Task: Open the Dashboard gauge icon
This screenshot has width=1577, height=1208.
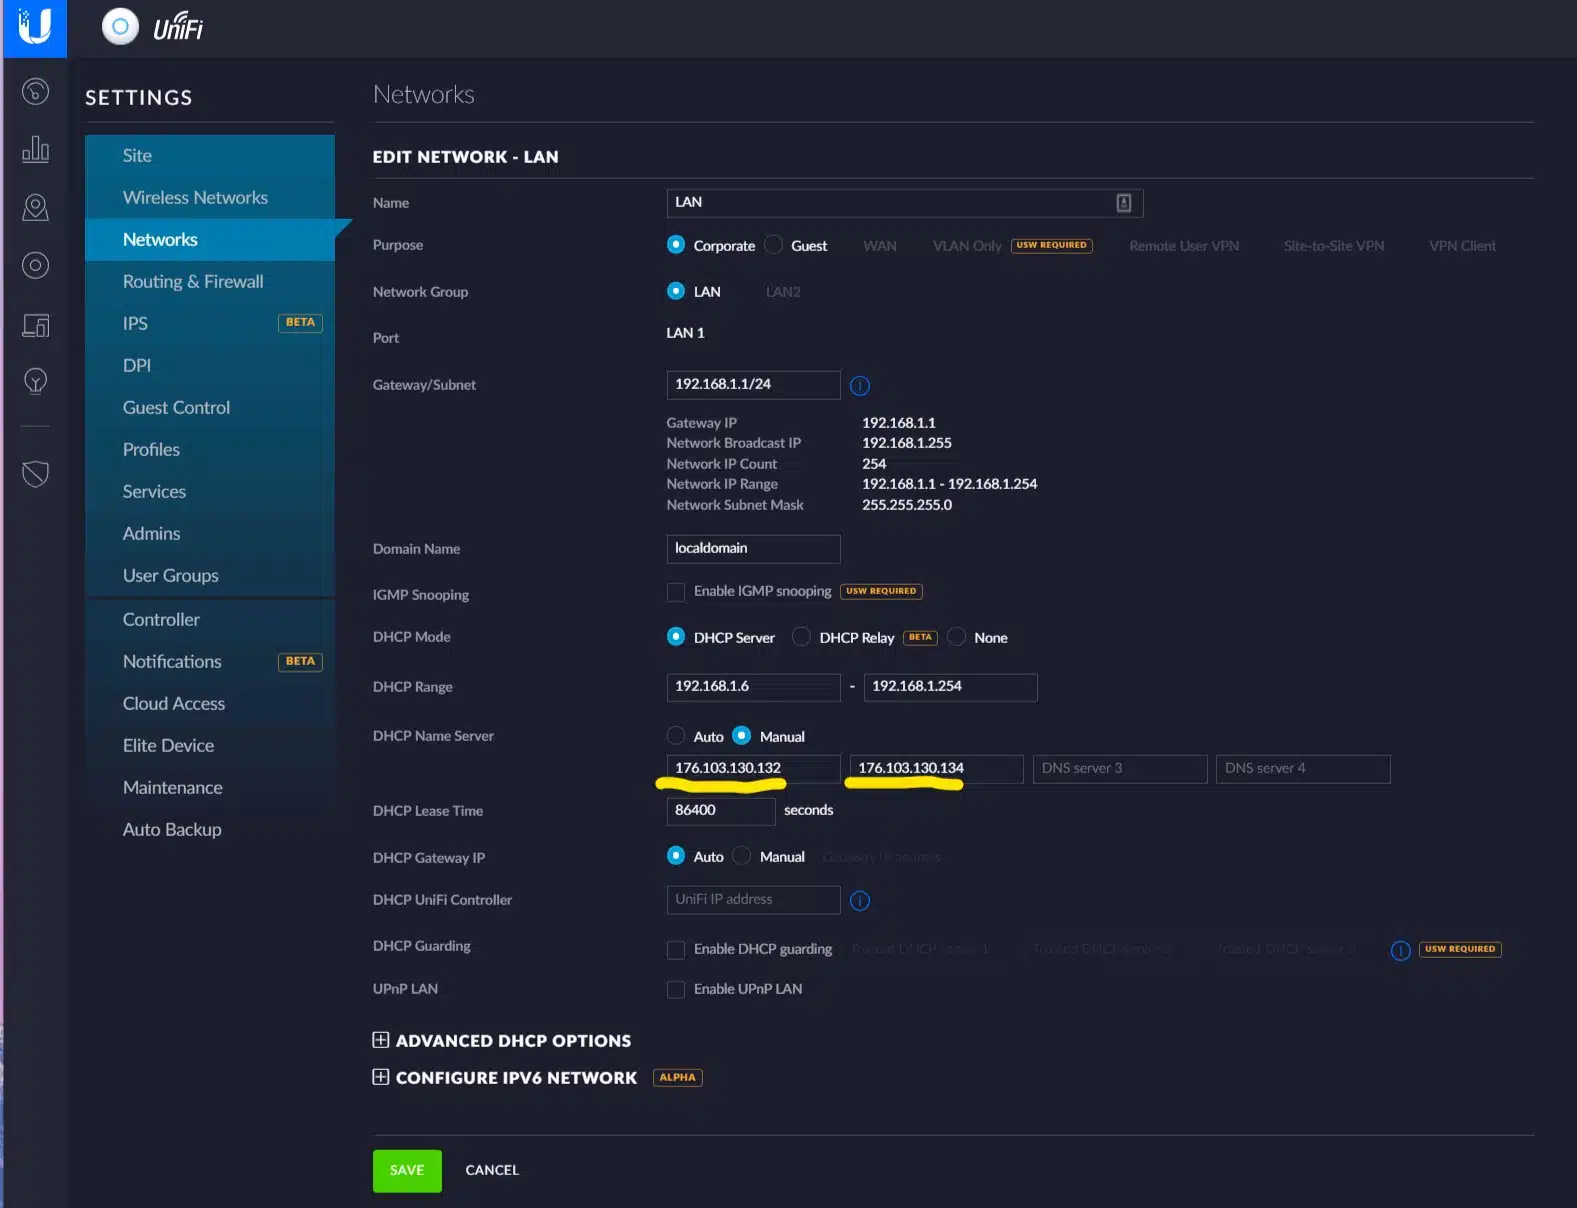Action: 35,92
